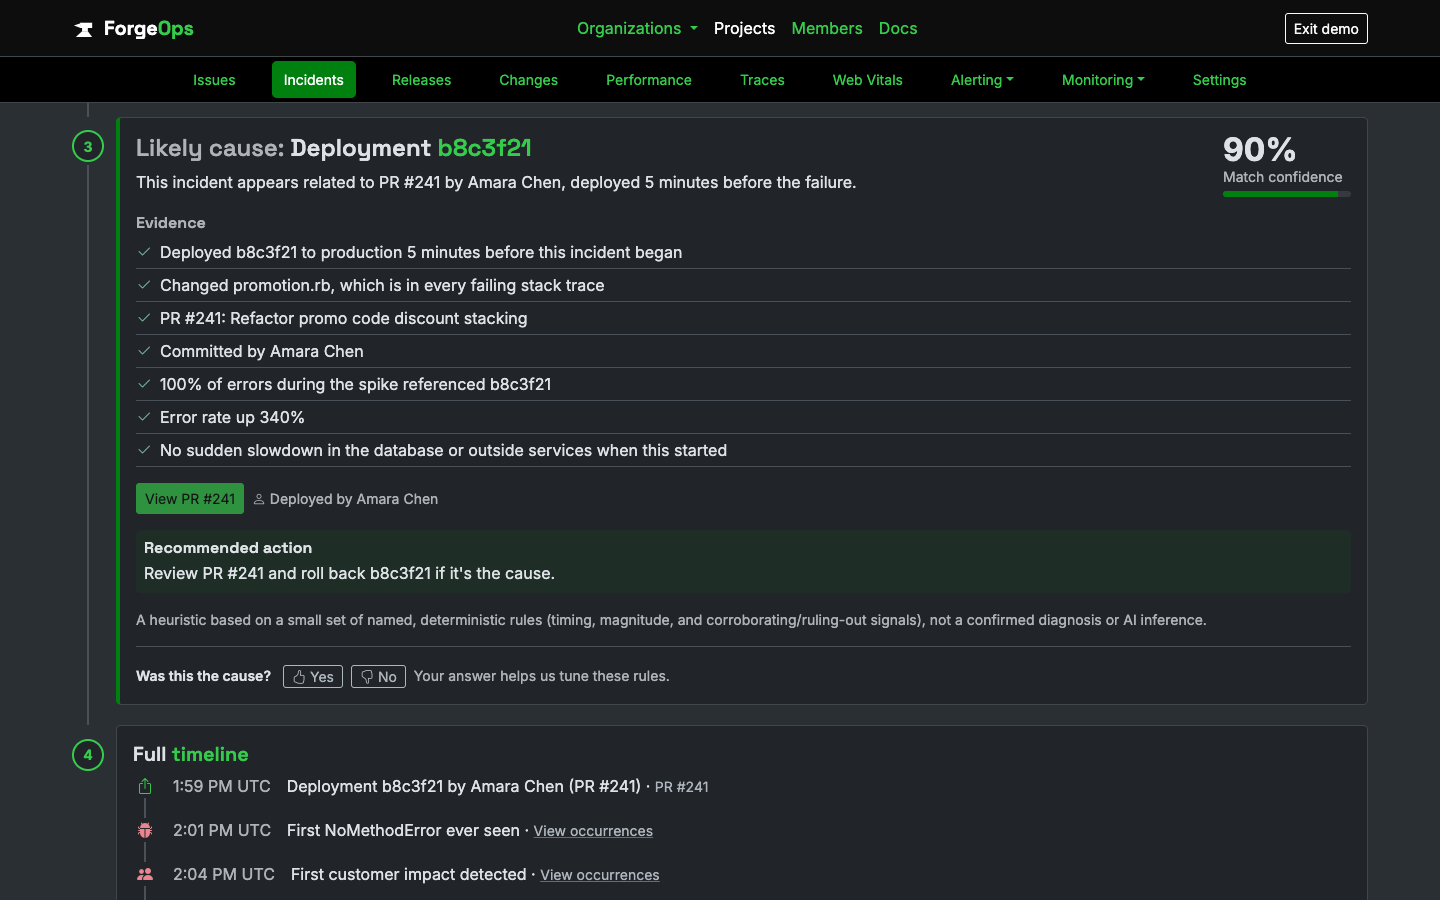Screen dimensions: 1440x900
Task: View occurrences for First customer impact detected
Action: (600, 875)
